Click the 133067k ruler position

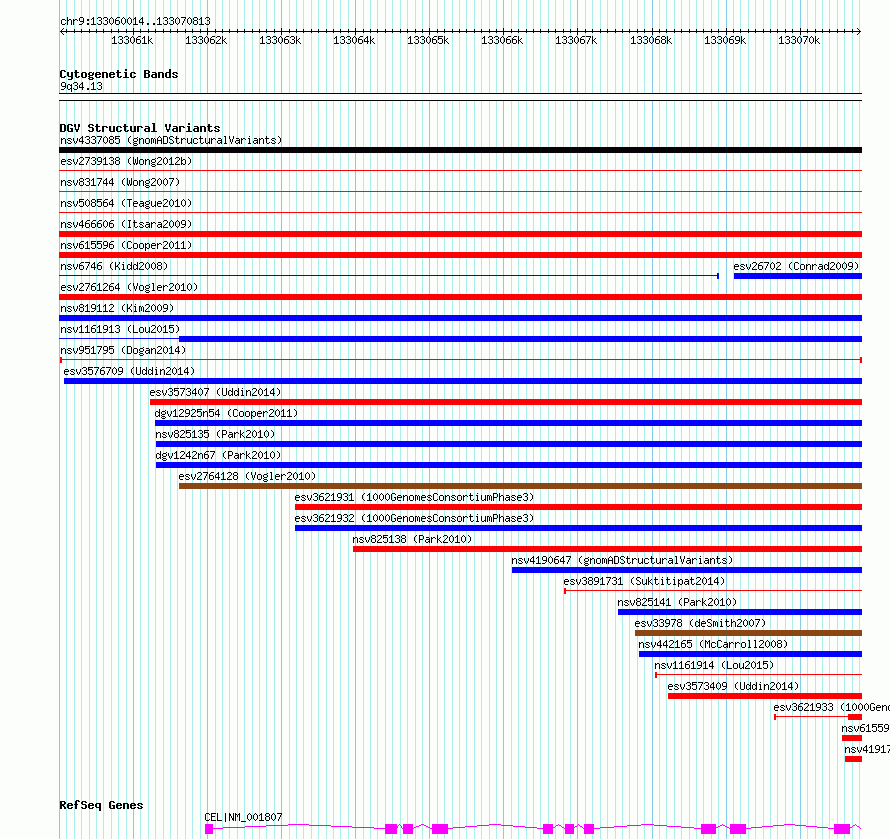point(576,40)
